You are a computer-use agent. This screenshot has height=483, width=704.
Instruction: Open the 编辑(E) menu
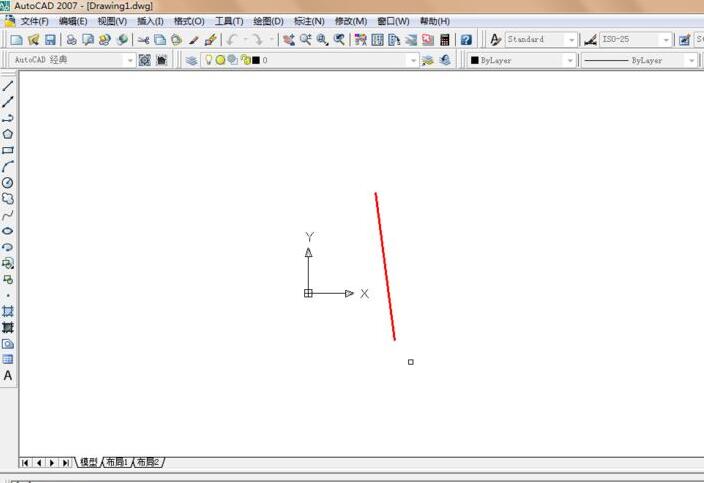73,21
